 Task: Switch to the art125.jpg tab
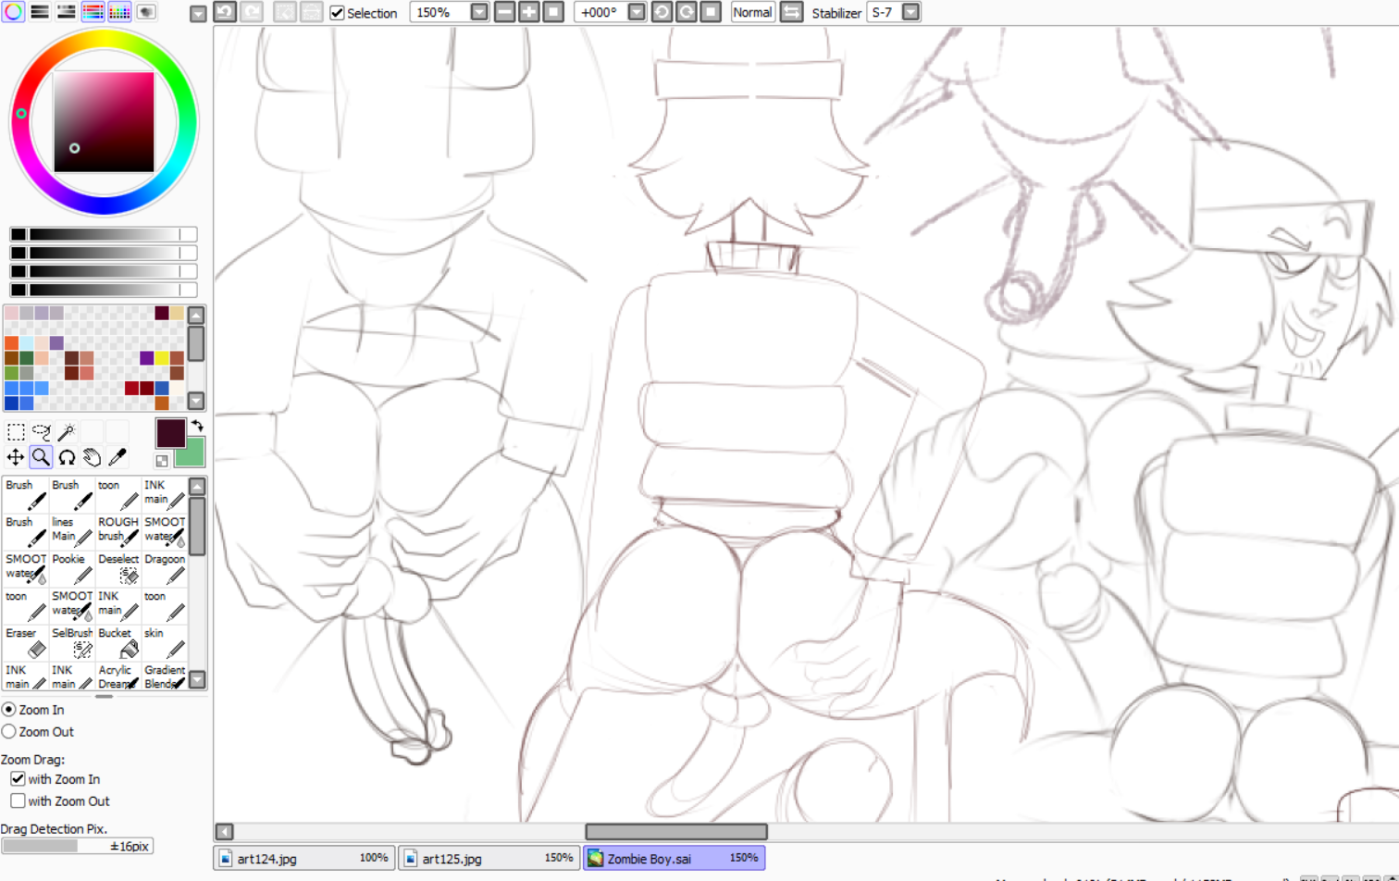click(489, 858)
